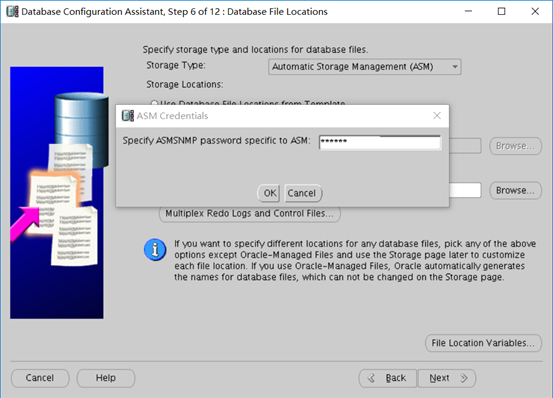
Task: Focus the ASMSNMP password field
Action: tap(380, 142)
